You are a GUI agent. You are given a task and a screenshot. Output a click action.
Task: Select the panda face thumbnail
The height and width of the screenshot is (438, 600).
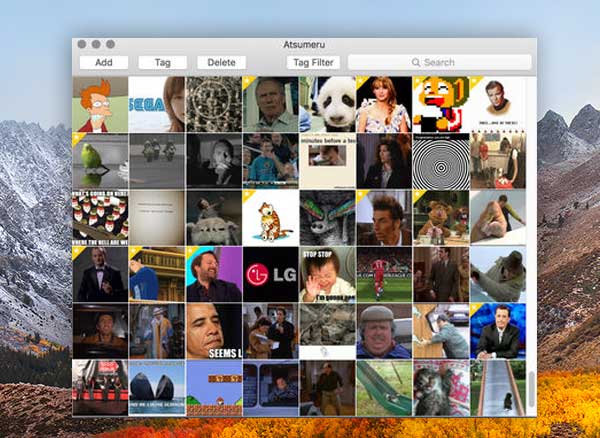(328, 104)
